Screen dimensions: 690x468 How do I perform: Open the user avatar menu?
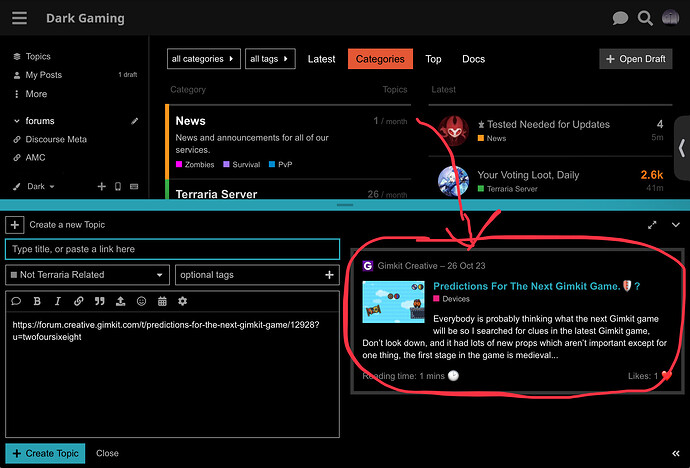(x=670, y=18)
